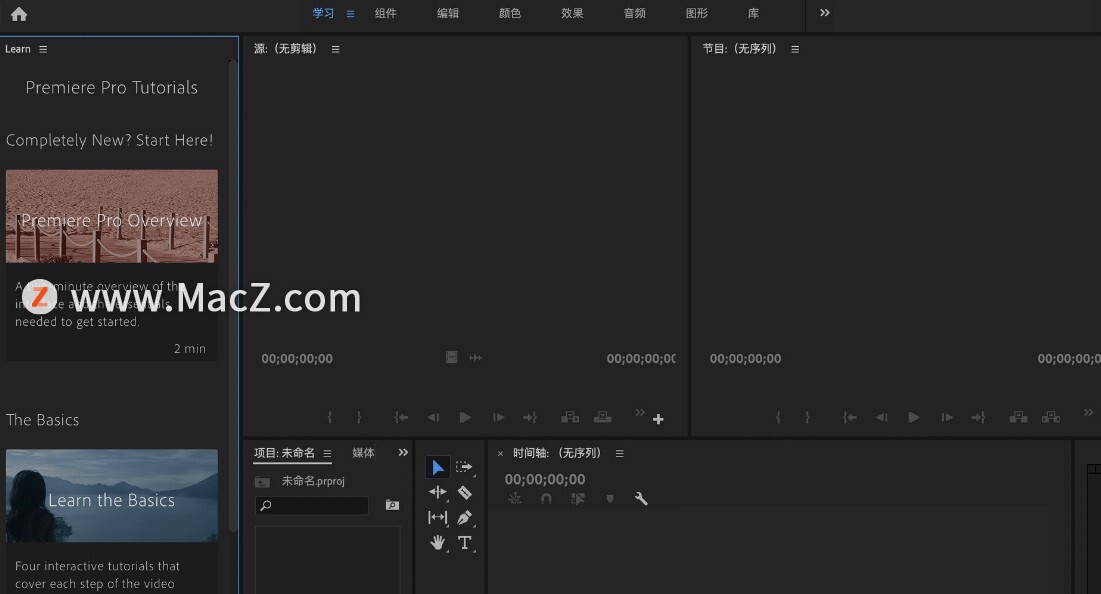Step back one frame in Source monitor
This screenshot has width=1101, height=594.
click(x=433, y=417)
